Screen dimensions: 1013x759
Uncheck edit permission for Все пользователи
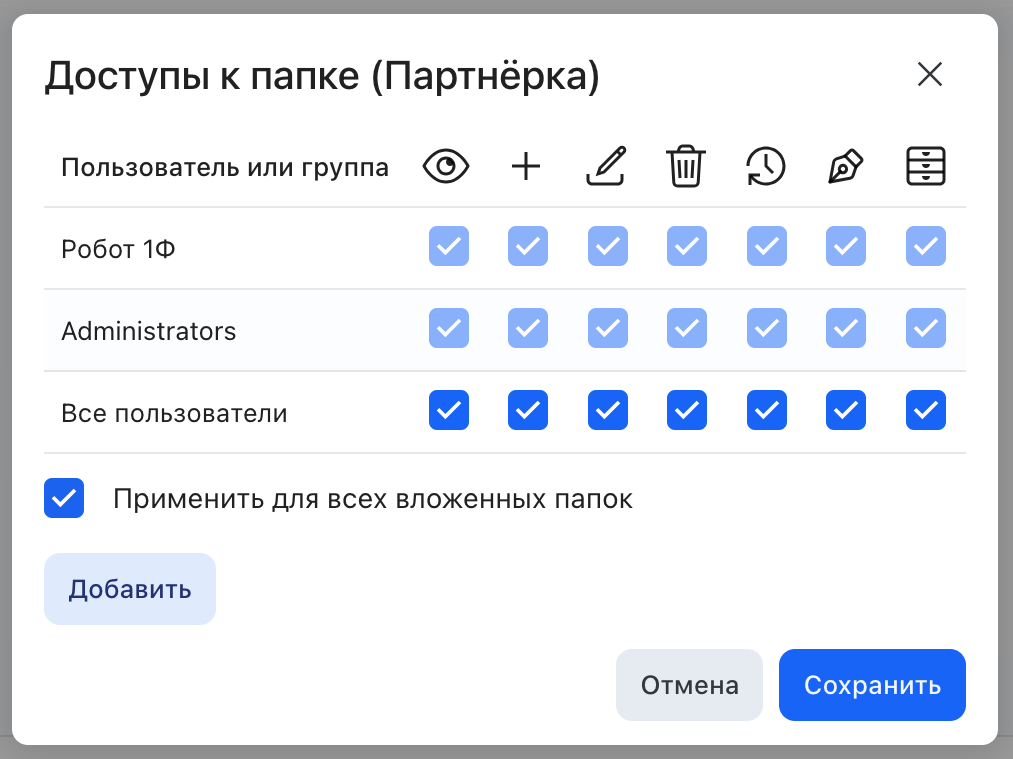point(608,410)
